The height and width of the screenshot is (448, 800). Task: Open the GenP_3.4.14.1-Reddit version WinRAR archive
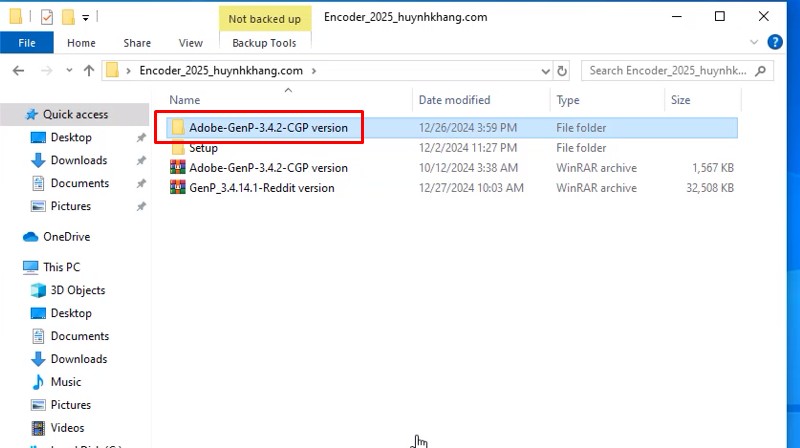click(x=261, y=188)
